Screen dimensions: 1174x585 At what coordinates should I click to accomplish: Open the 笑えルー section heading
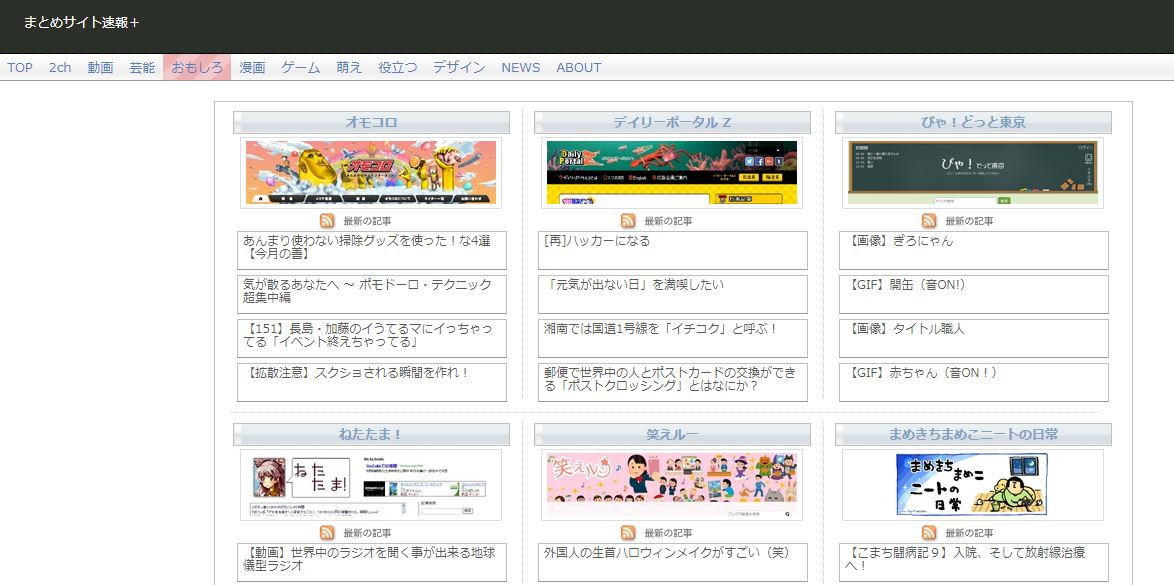point(672,434)
